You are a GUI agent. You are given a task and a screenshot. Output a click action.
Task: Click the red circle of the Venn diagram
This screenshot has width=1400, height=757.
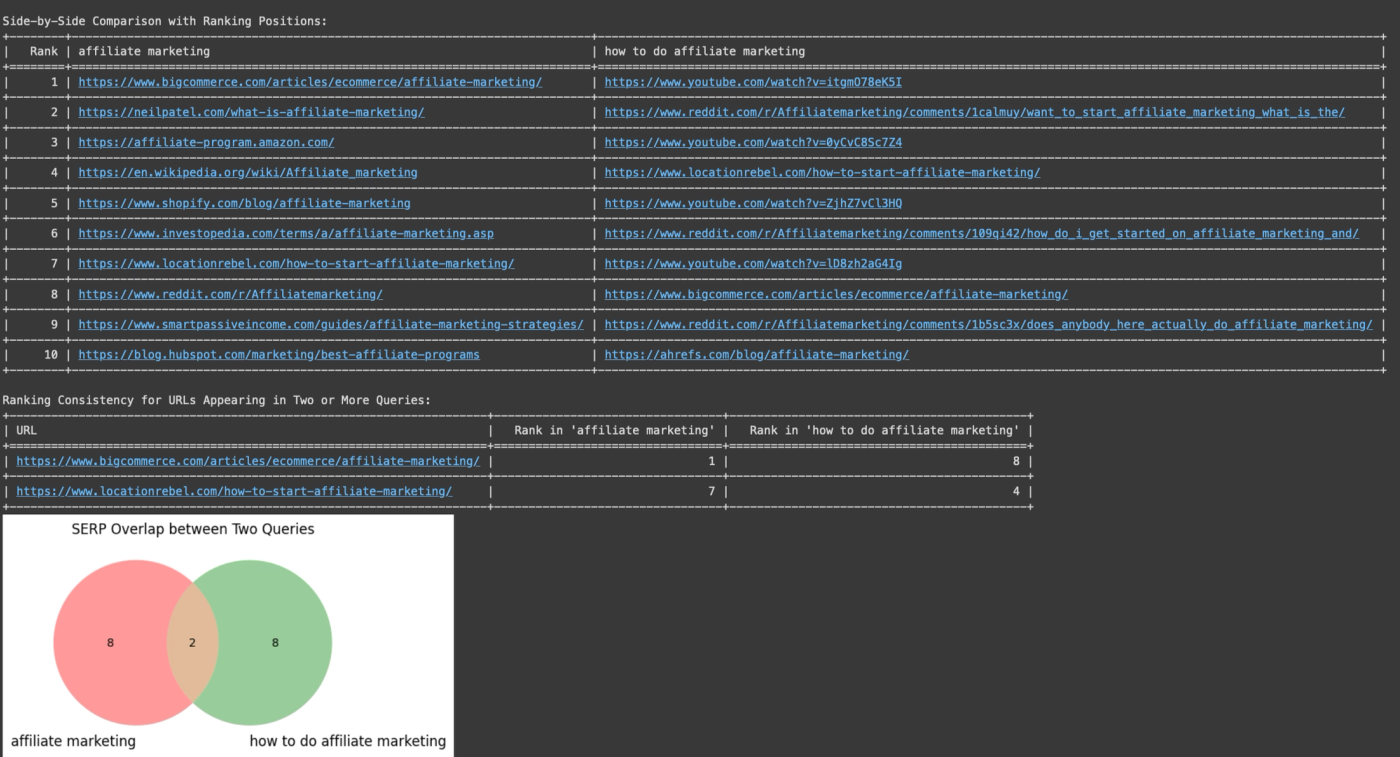tap(110, 642)
